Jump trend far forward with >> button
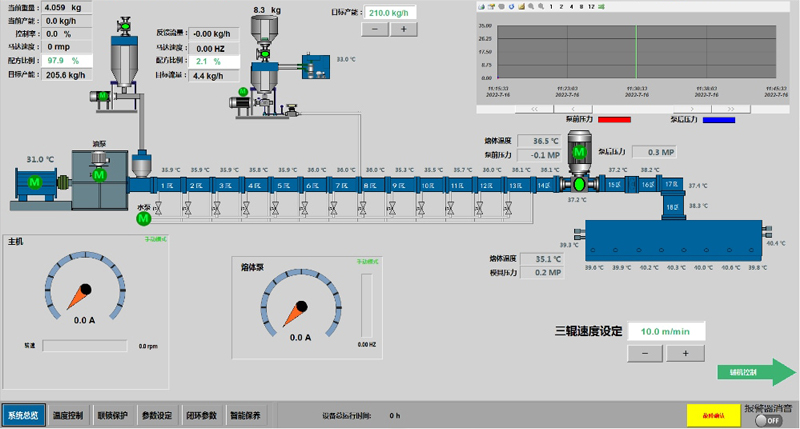Screen dimensions: 800x429 (731, 109)
